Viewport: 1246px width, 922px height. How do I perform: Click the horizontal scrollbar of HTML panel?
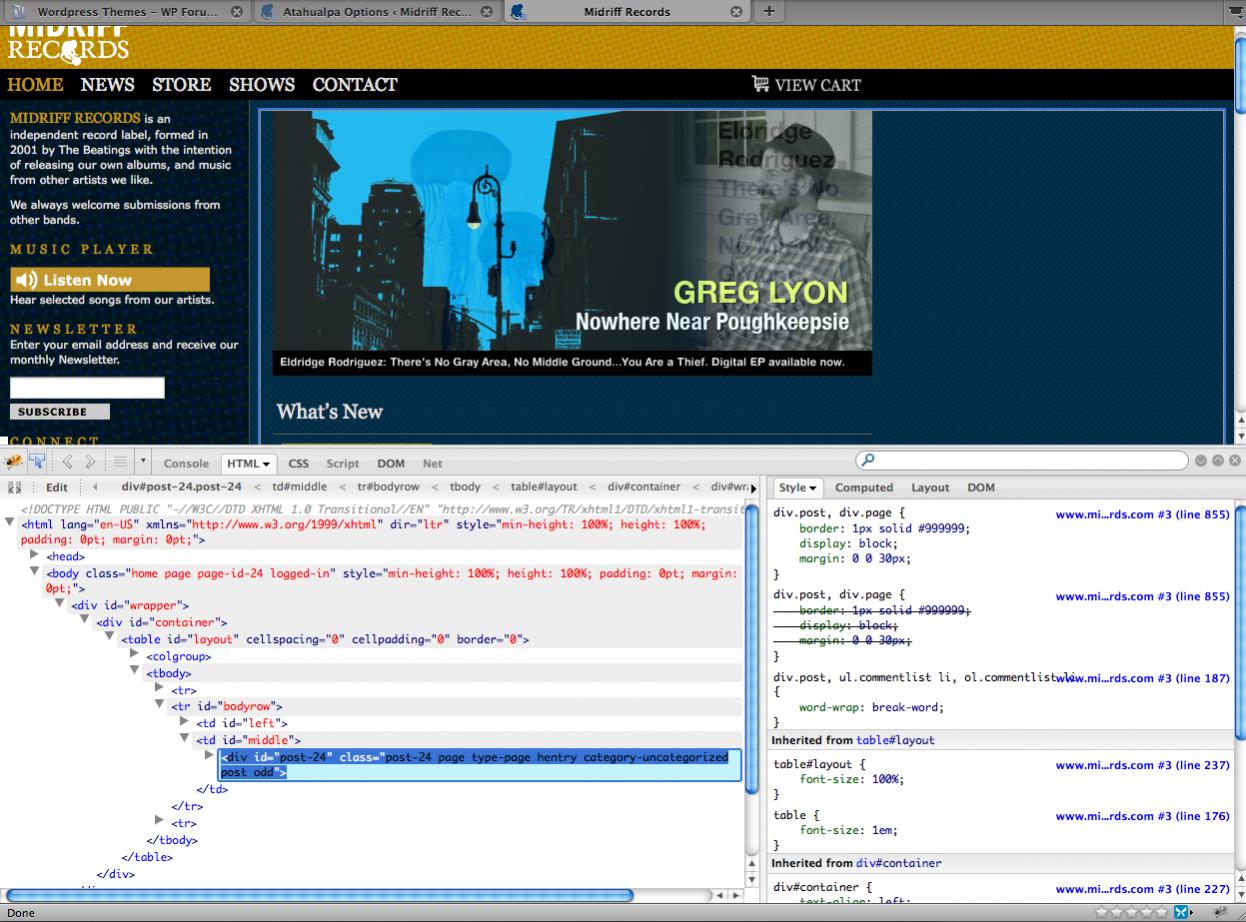coord(318,895)
